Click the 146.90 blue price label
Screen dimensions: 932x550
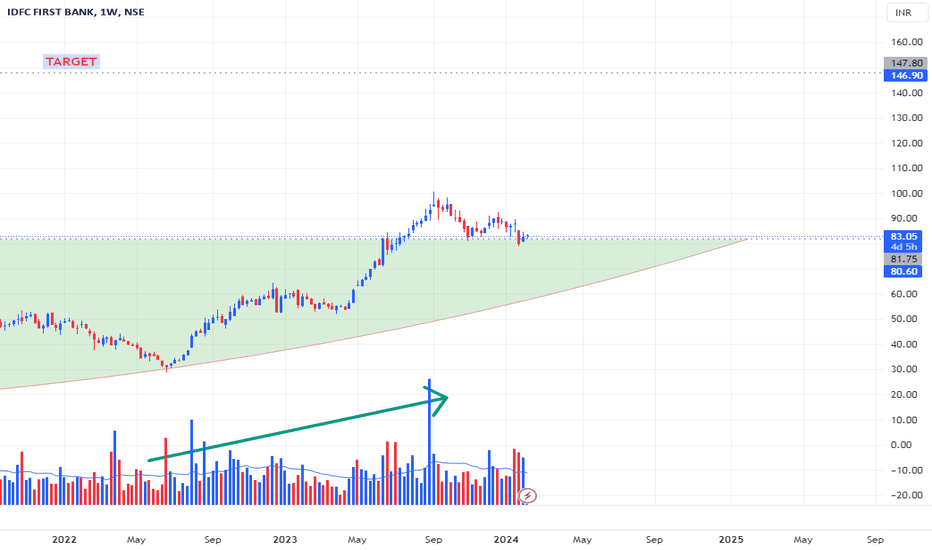tap(905, 76)
